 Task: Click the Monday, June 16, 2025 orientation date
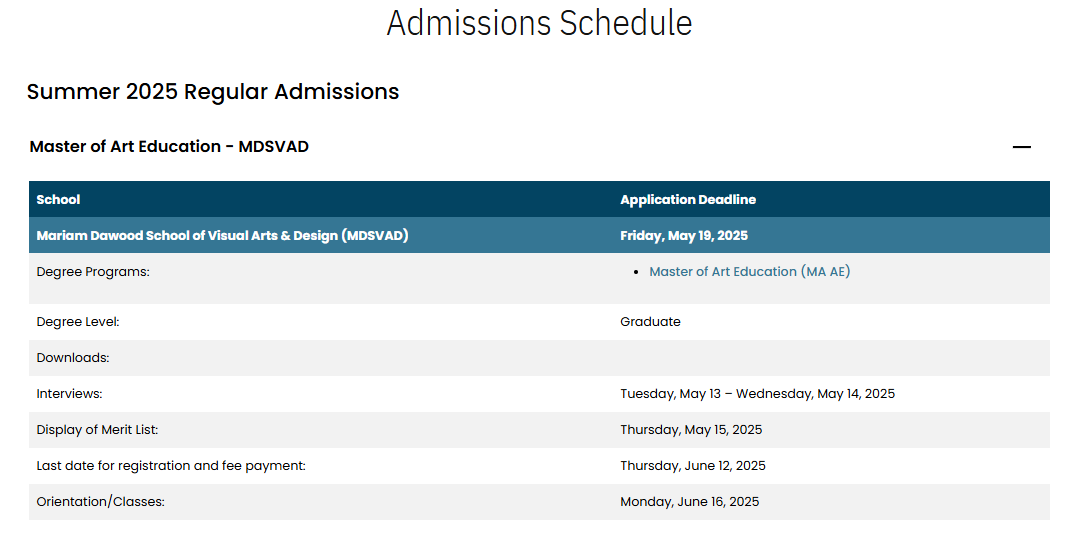click(689, 502)
